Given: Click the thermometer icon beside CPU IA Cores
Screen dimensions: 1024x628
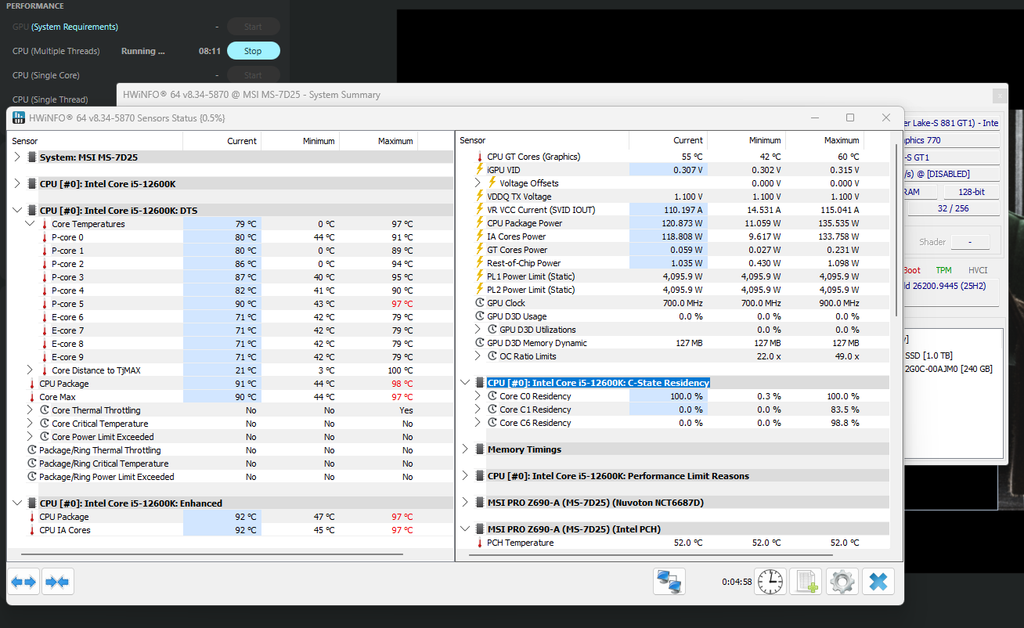Looking at the screenshot, I should click(x=31, y=530).
